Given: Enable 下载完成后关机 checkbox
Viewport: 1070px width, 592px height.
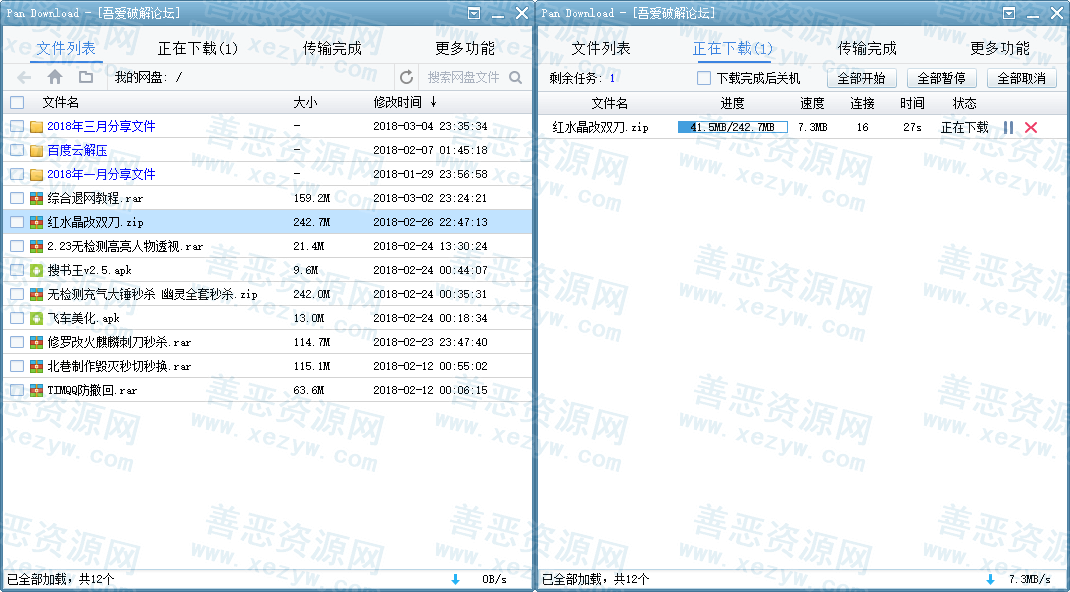Looking at the screenshot, I should (704, 78).
